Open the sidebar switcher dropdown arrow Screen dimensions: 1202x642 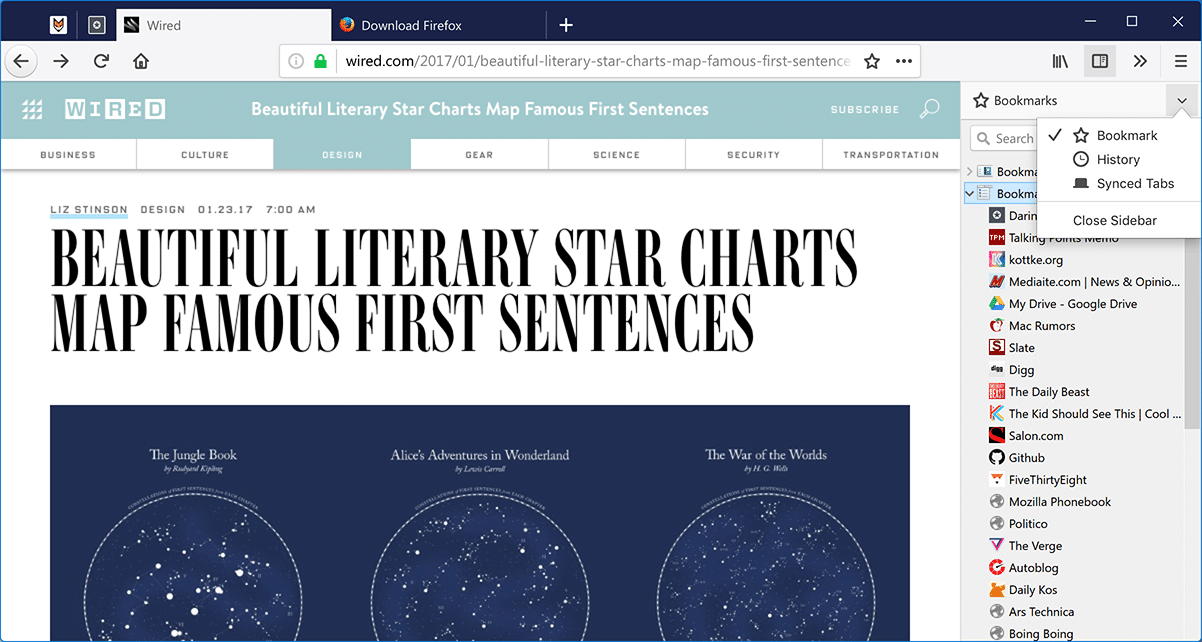(x=1182, y=101)
